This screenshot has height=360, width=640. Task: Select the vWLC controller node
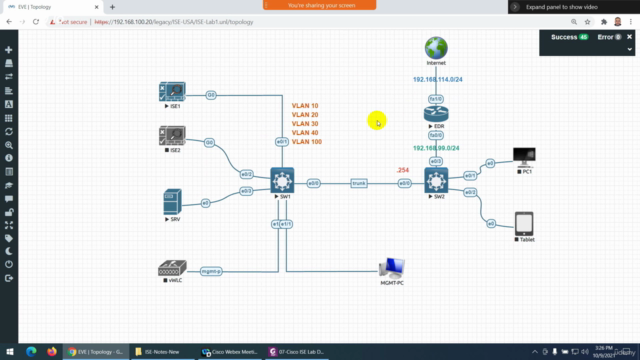[172, 268]
